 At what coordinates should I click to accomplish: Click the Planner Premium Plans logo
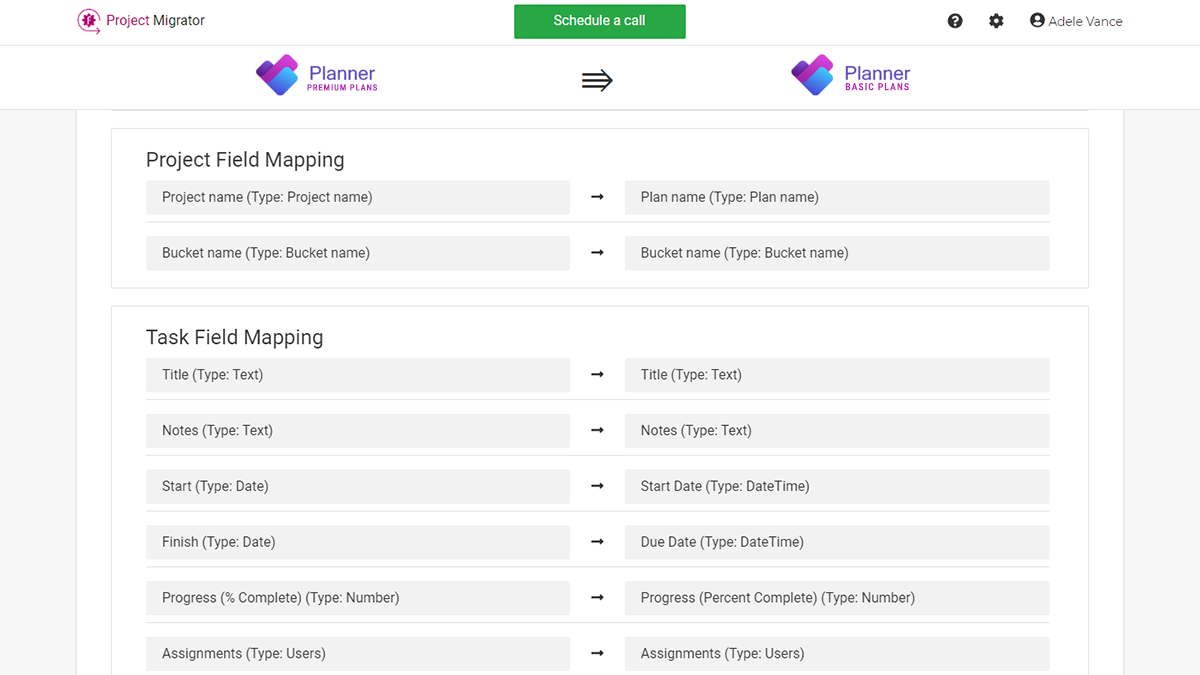pyautogui.click(x=317, y=76)
